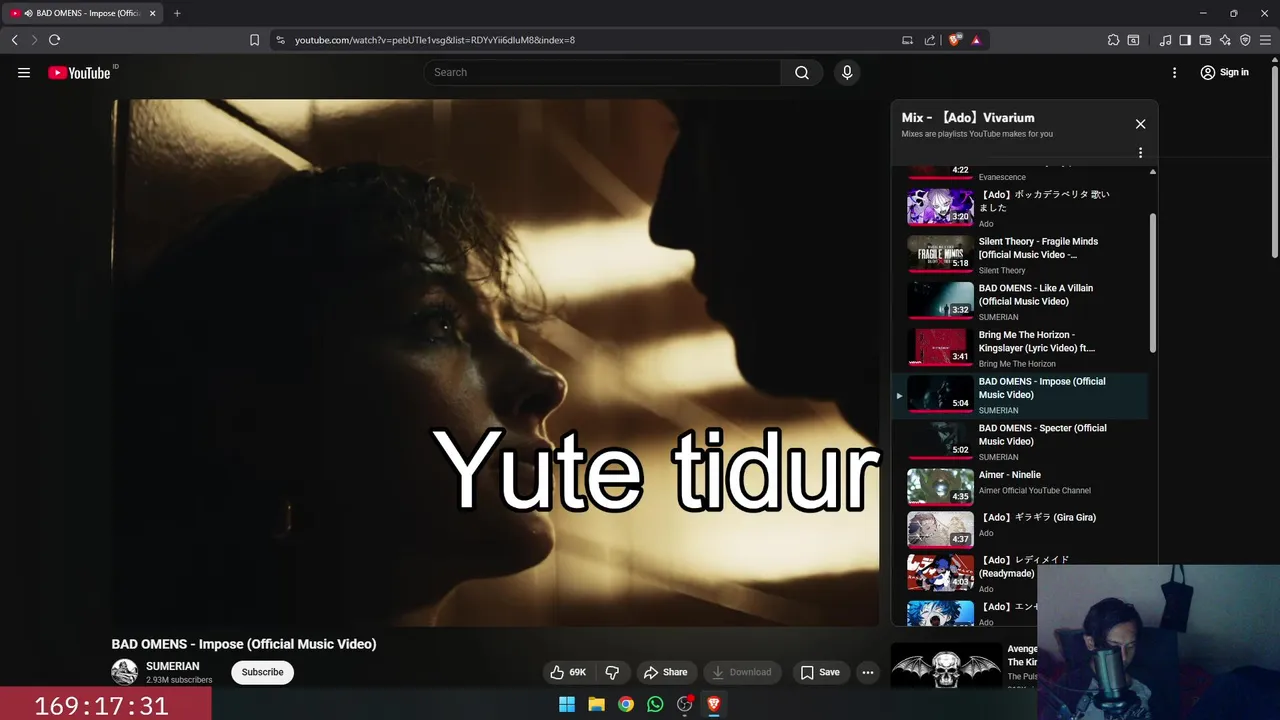The width and height of the screenshot is (1280, 720).
Task: Toggle the browser sidebar panel
Action: click(x=1185, y=40)
